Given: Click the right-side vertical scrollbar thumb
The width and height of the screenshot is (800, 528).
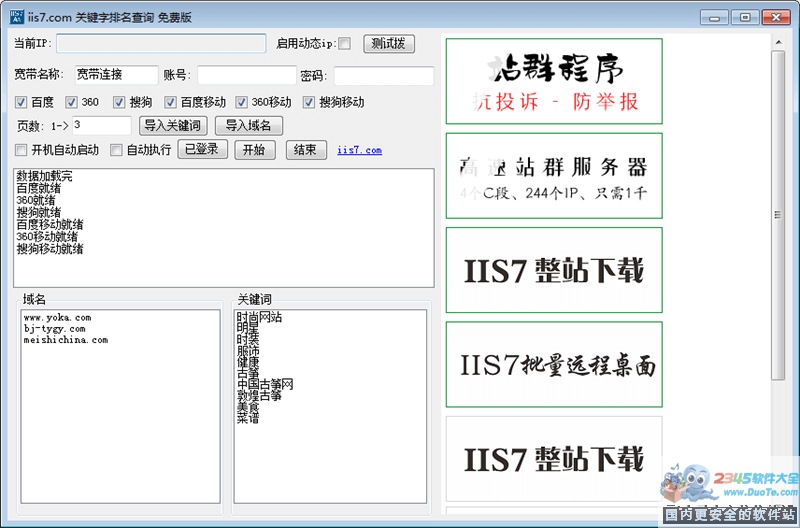Looking at the screenshot, I should click(x=778, y=215).
